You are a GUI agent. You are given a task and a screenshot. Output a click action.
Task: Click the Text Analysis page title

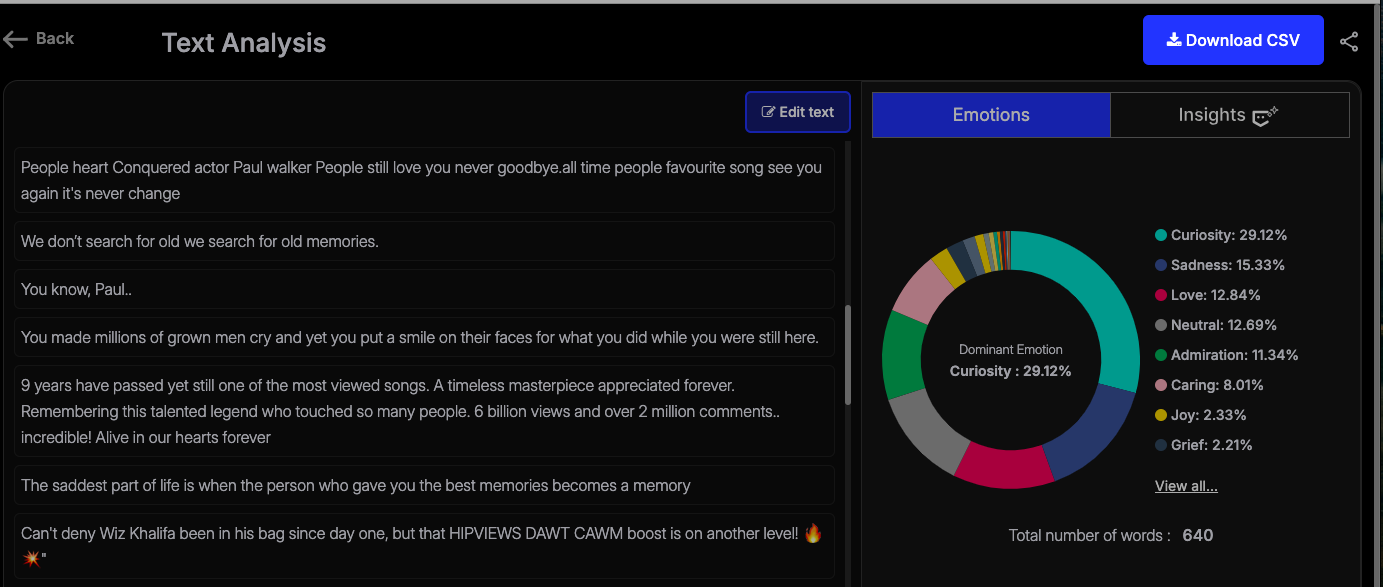click(244, 43)
